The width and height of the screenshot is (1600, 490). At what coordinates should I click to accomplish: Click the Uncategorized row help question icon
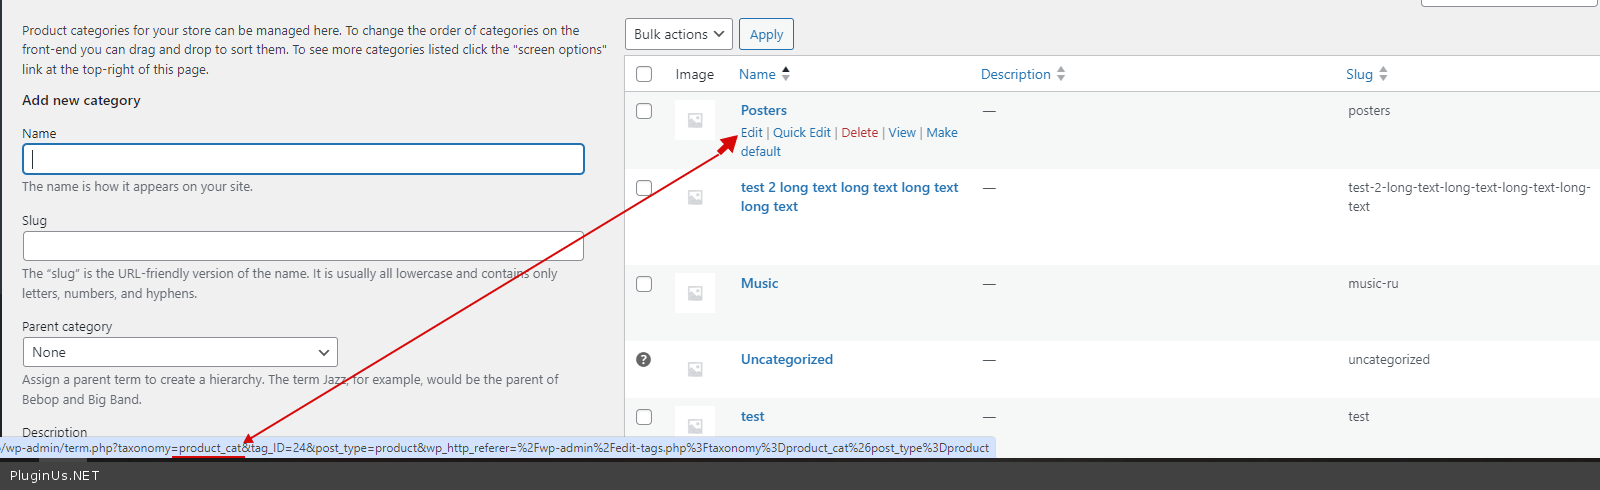[644, 359]
